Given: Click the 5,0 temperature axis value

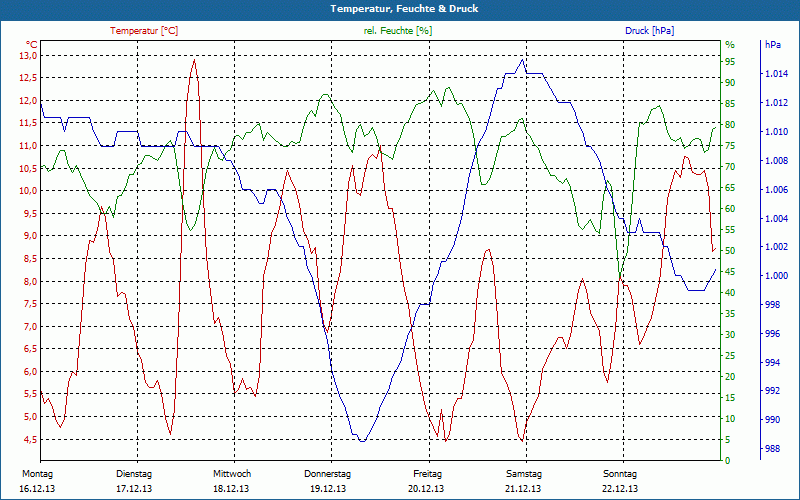Looking at the screenshot, I should [x=31, y=417].
